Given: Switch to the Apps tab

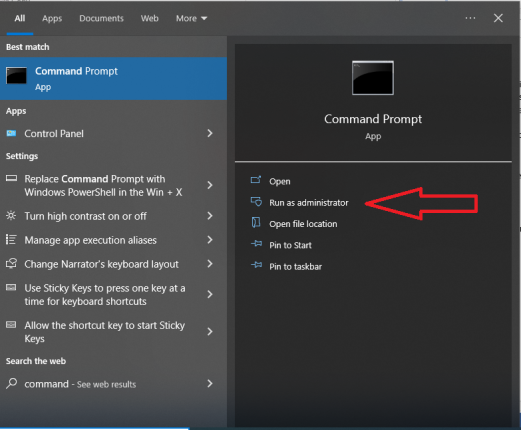Looking at the screenshot, I should pos(52,18).
